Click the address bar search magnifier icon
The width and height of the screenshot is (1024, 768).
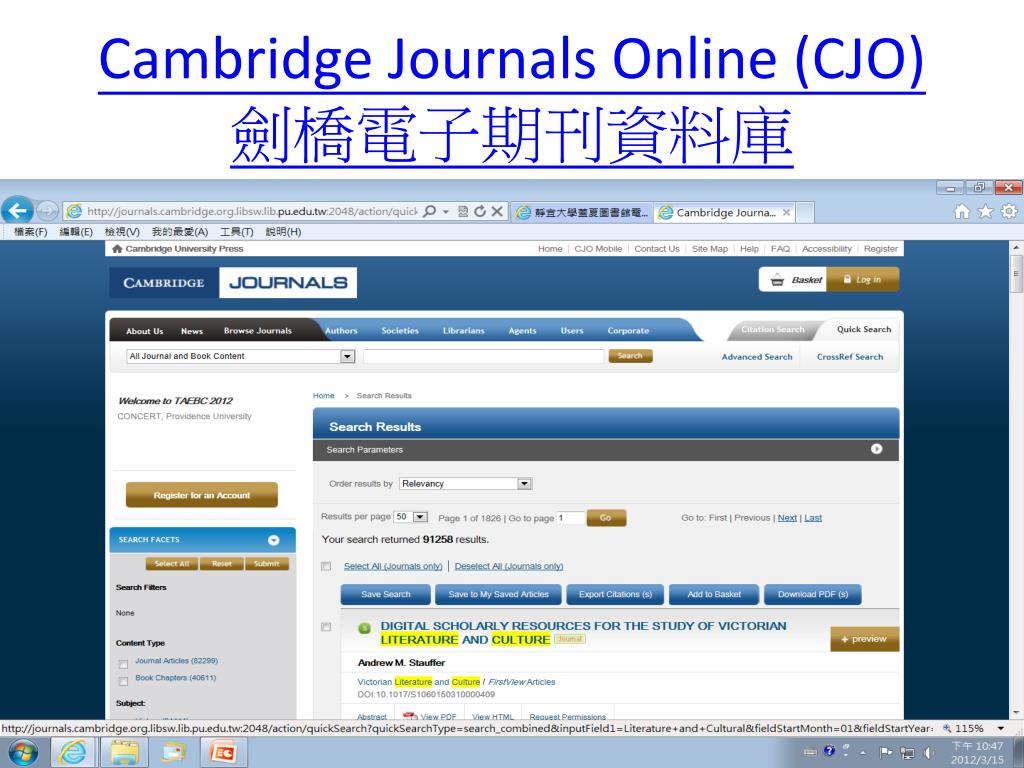point(429,212)
